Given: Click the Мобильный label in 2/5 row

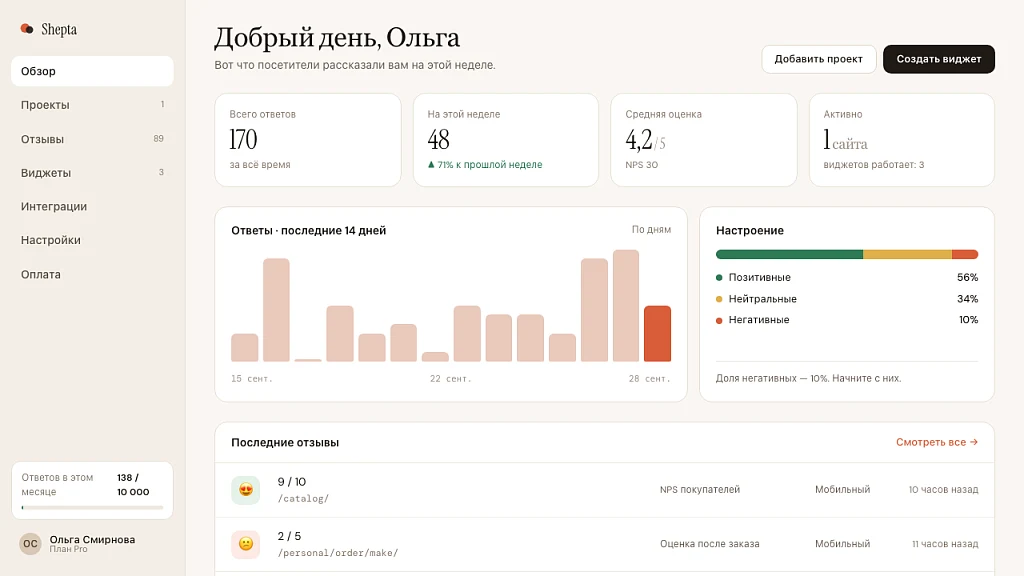Looking at the screenshot, I should 842,543.
